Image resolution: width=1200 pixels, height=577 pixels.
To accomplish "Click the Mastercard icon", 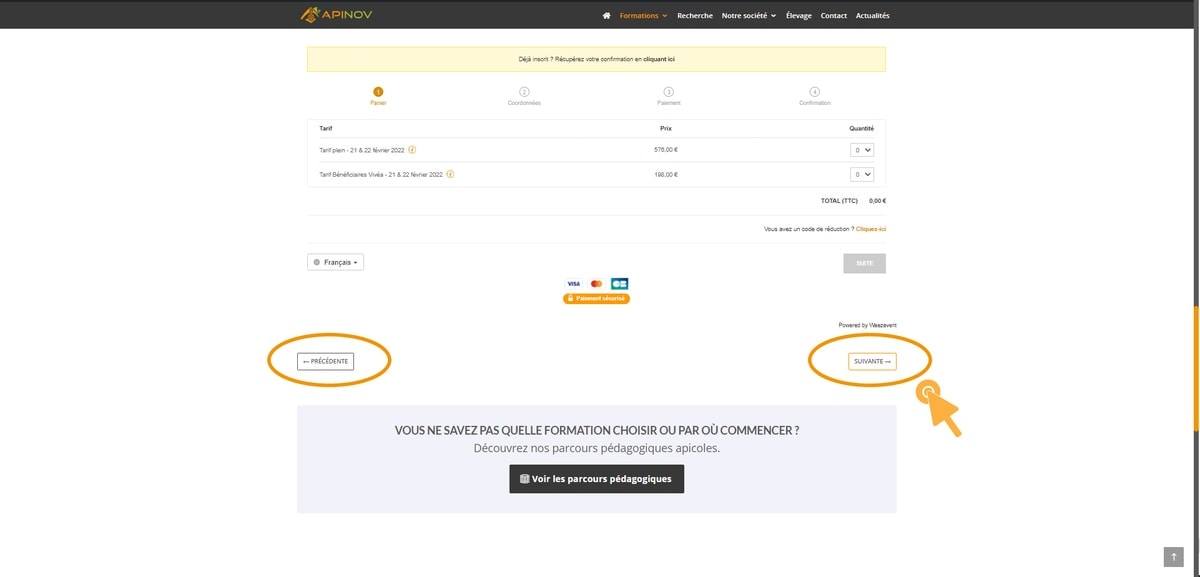I will coord(597,284).
